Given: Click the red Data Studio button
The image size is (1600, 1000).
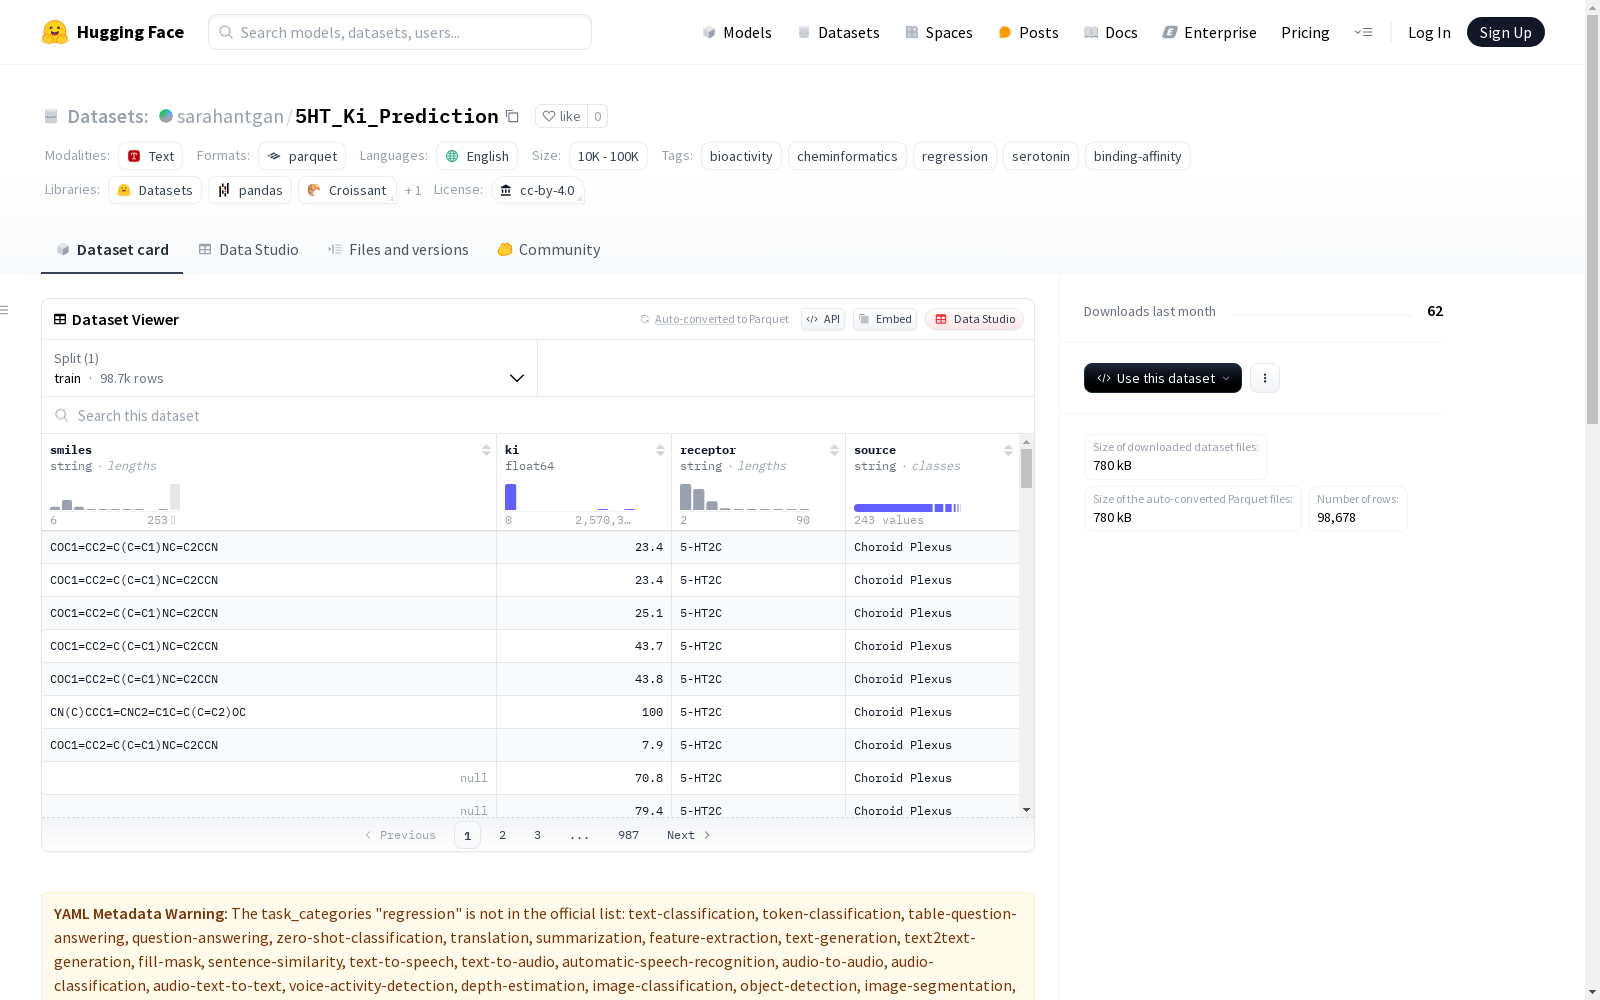Looking at the screenshot, I should (975, 319).
